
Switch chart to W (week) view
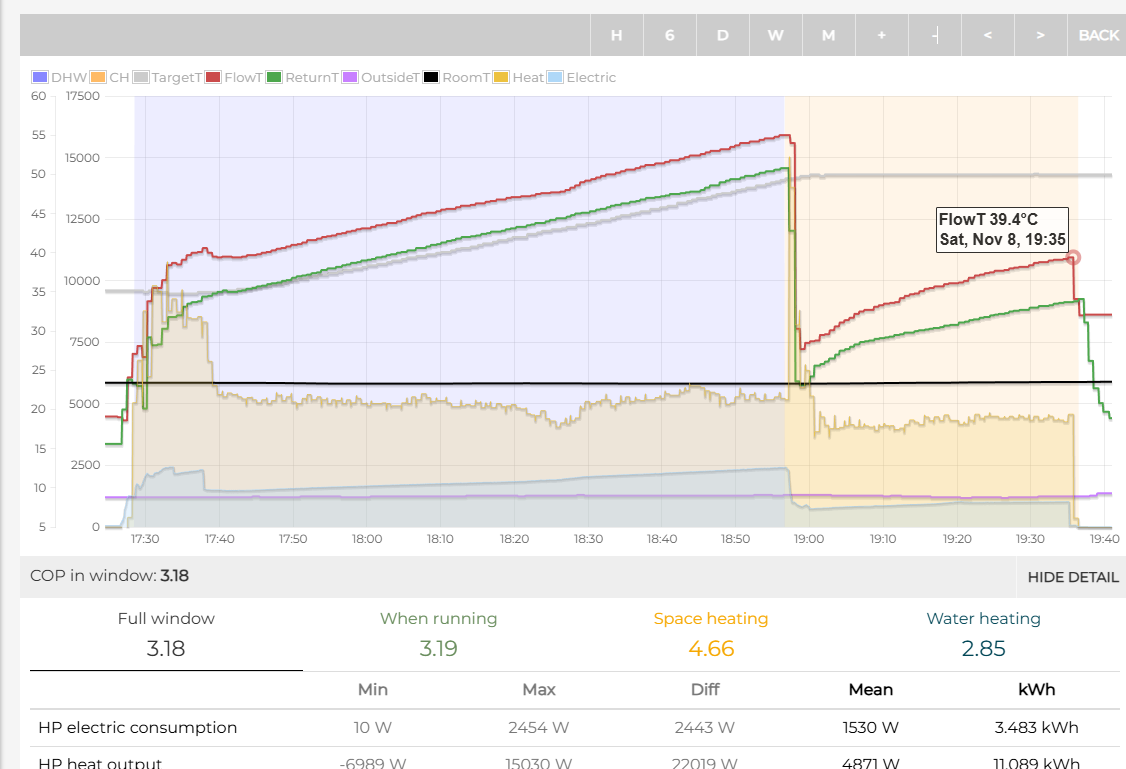pos(775,35)
